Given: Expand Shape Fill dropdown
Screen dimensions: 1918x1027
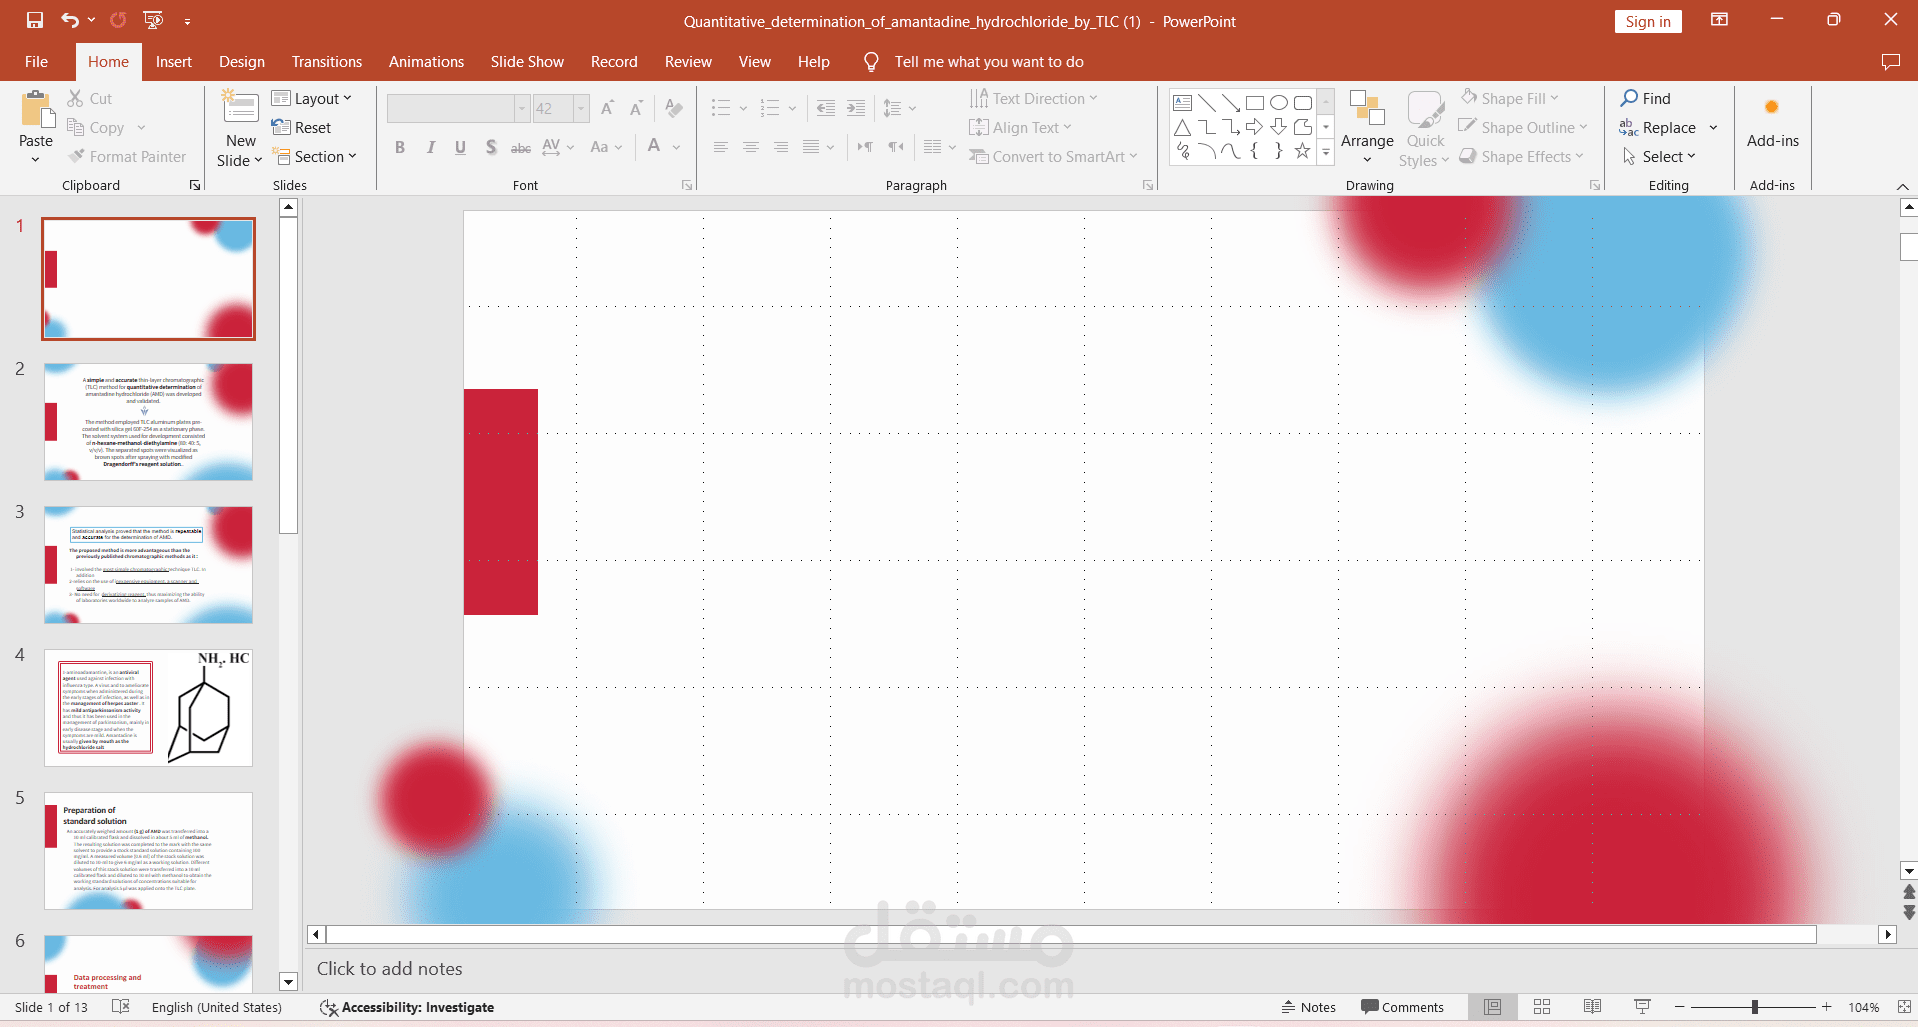Looking at the screenshot, I should 1510,98.
